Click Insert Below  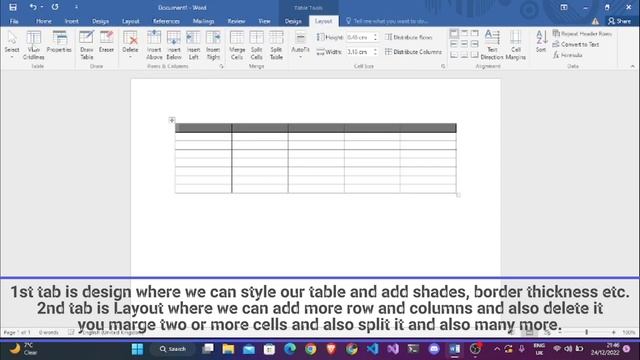173,45
